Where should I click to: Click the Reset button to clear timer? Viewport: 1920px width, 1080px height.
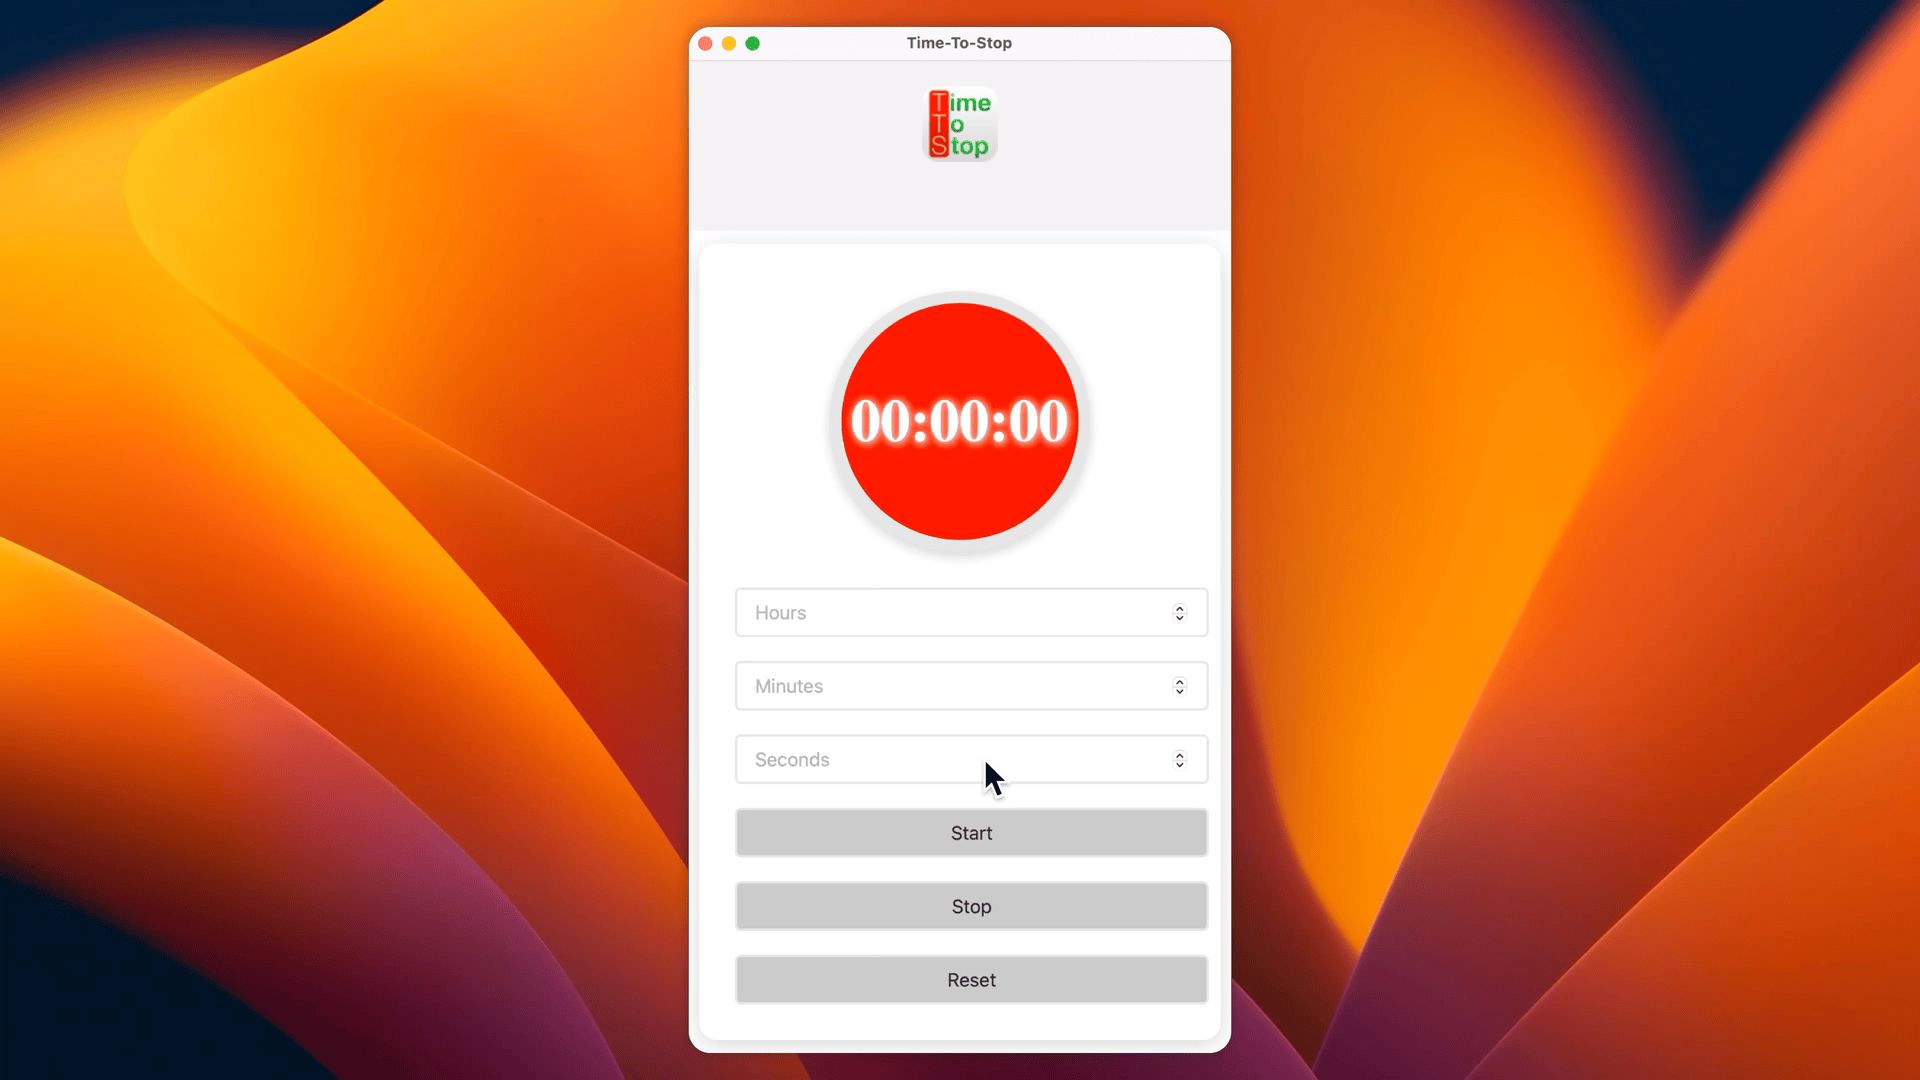(971, 978)
